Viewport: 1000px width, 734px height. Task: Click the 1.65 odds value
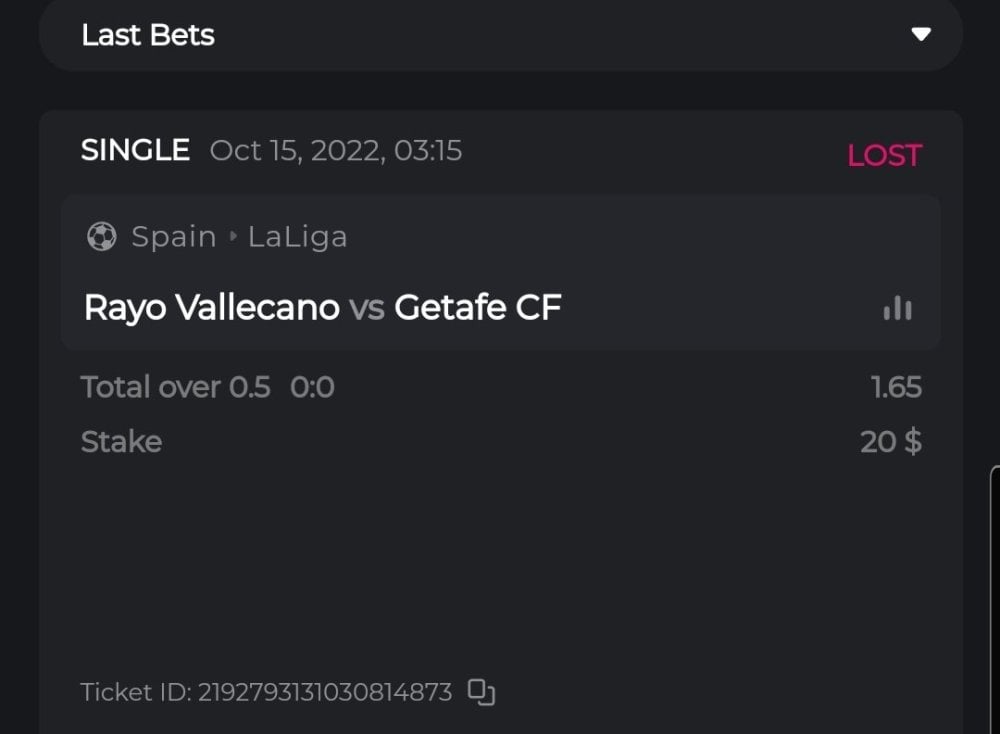pos(896,387)
